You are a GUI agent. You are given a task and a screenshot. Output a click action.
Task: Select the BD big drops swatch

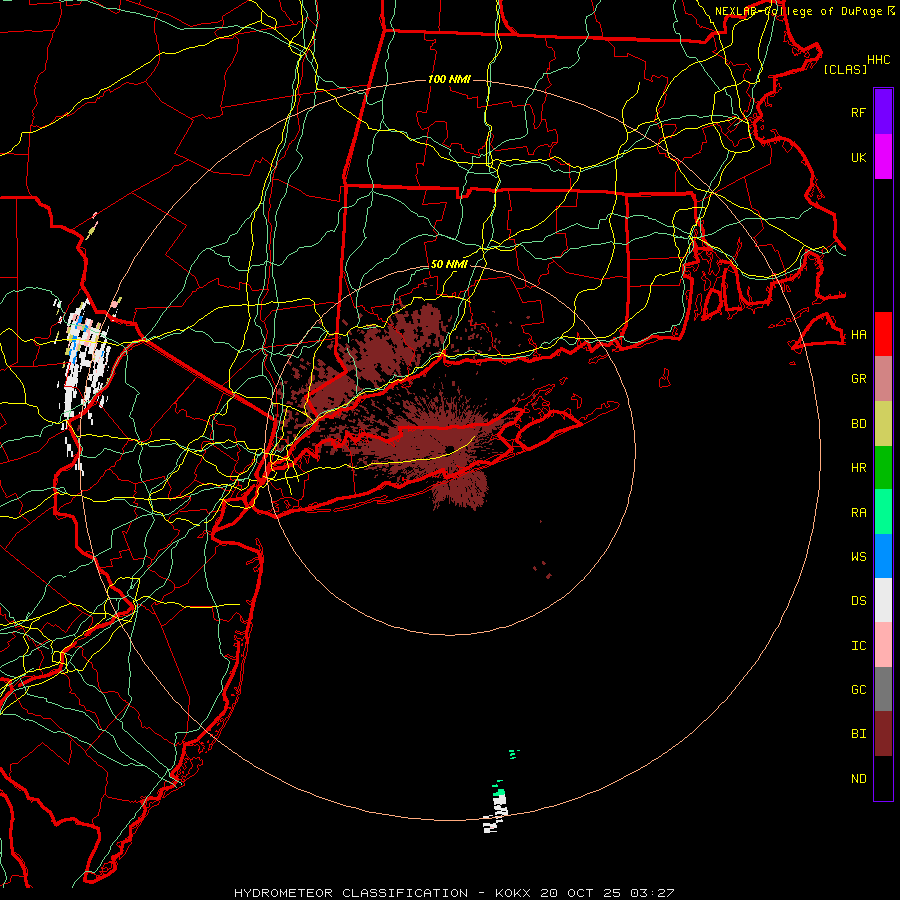883,423
